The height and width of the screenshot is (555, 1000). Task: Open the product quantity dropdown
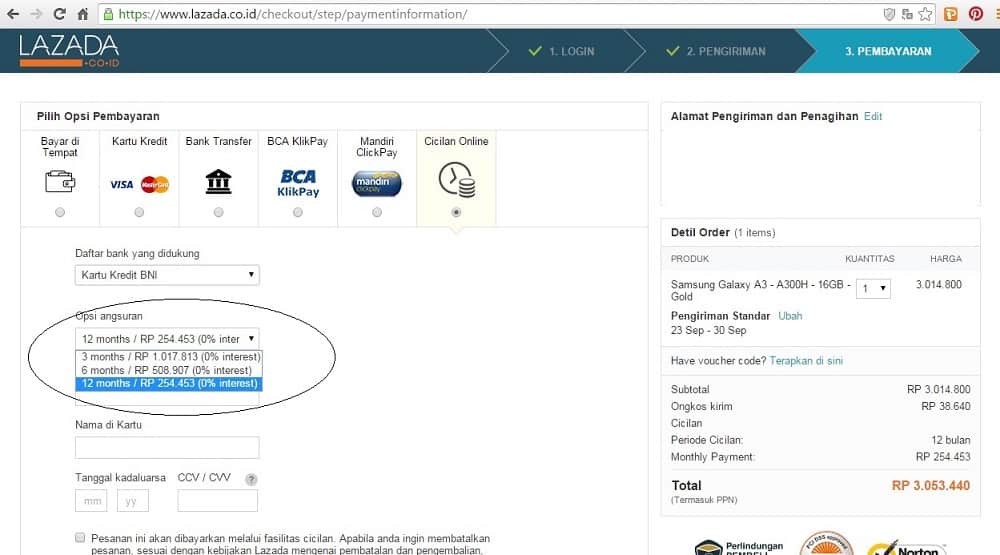click(871, 289)
